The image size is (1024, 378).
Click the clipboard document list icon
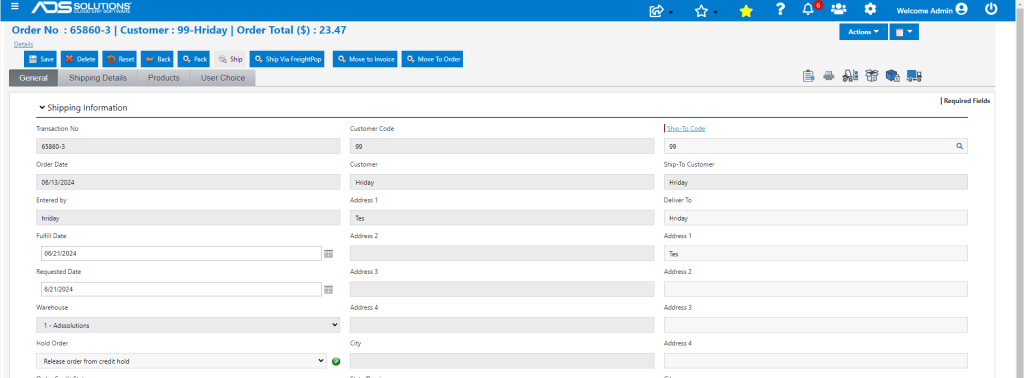tap(809, 76)
